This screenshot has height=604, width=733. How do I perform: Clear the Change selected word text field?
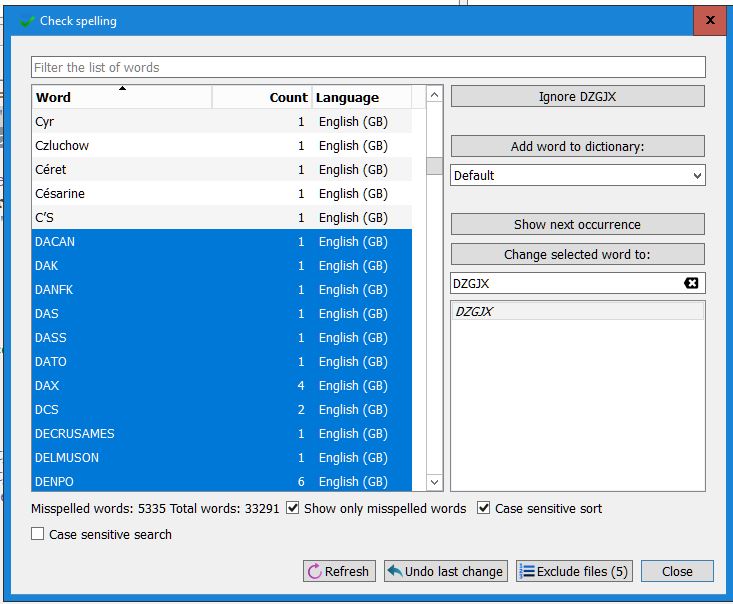690,283
